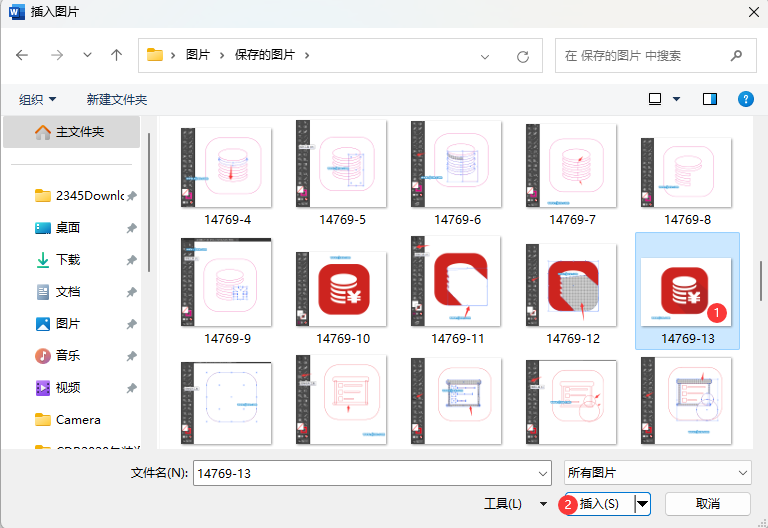This screenshot has height=528, width=768.
Task: Unpin 桌面 using its pin icon
Action: 131,228
